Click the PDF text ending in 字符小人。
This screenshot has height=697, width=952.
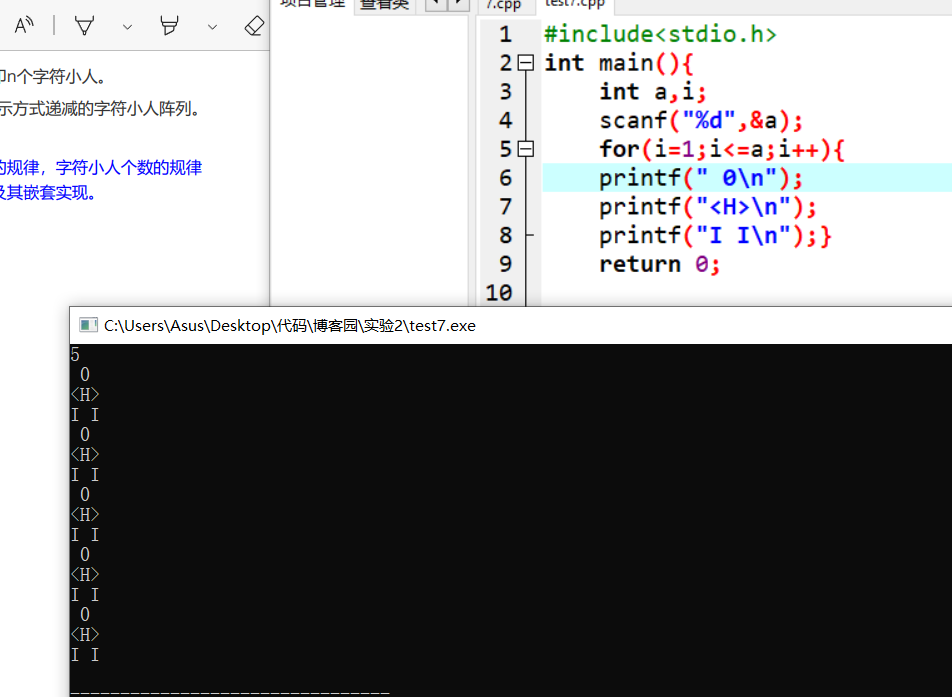click(x=54, y=76)
